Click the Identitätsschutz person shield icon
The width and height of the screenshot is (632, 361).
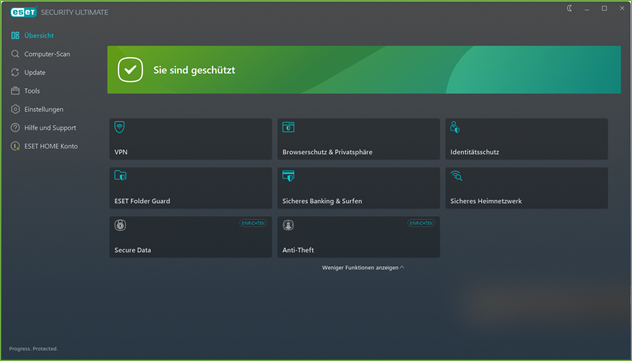pos(455,127)
